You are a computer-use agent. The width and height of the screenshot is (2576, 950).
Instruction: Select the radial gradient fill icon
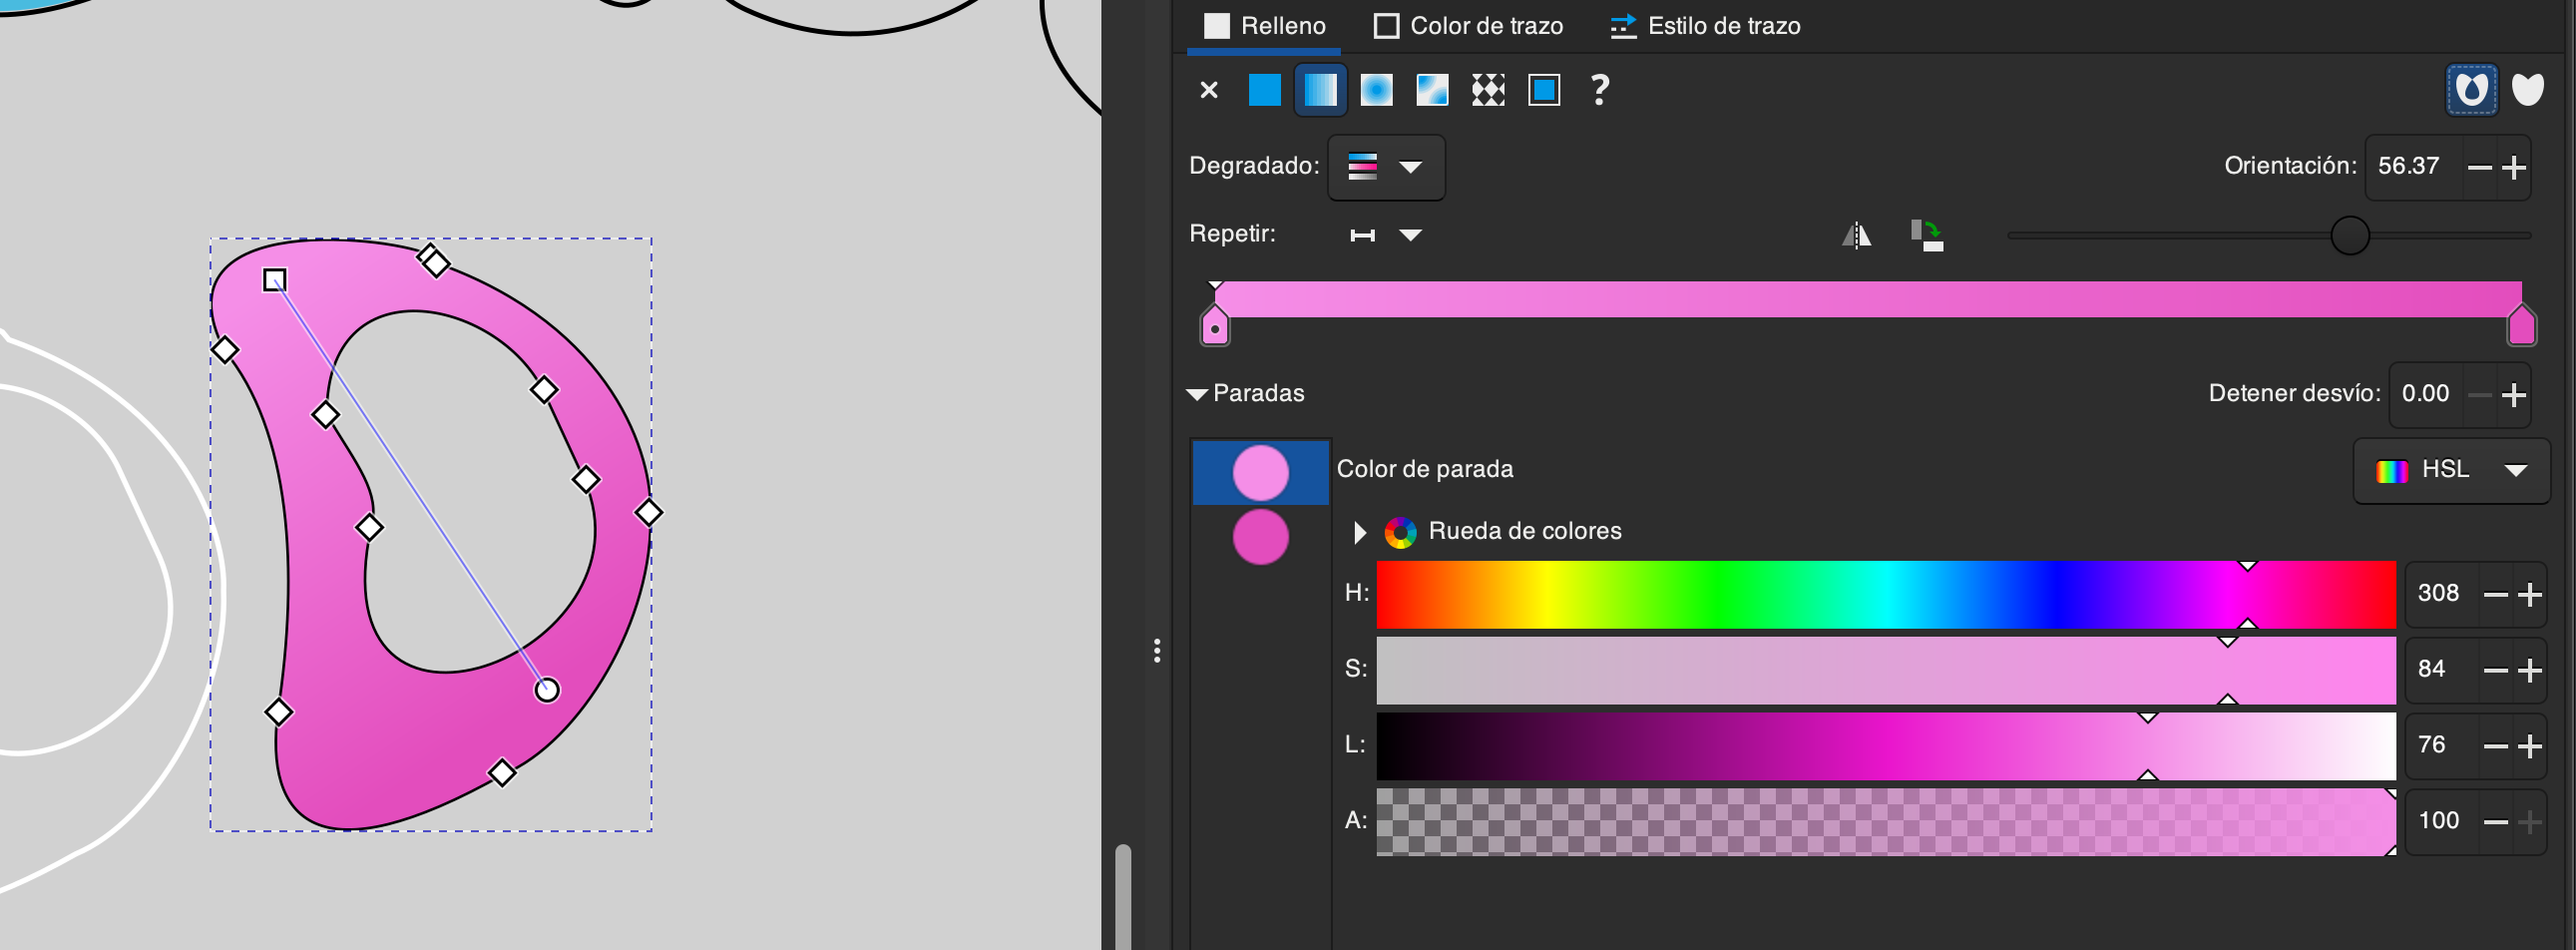tap(1376, 90)
